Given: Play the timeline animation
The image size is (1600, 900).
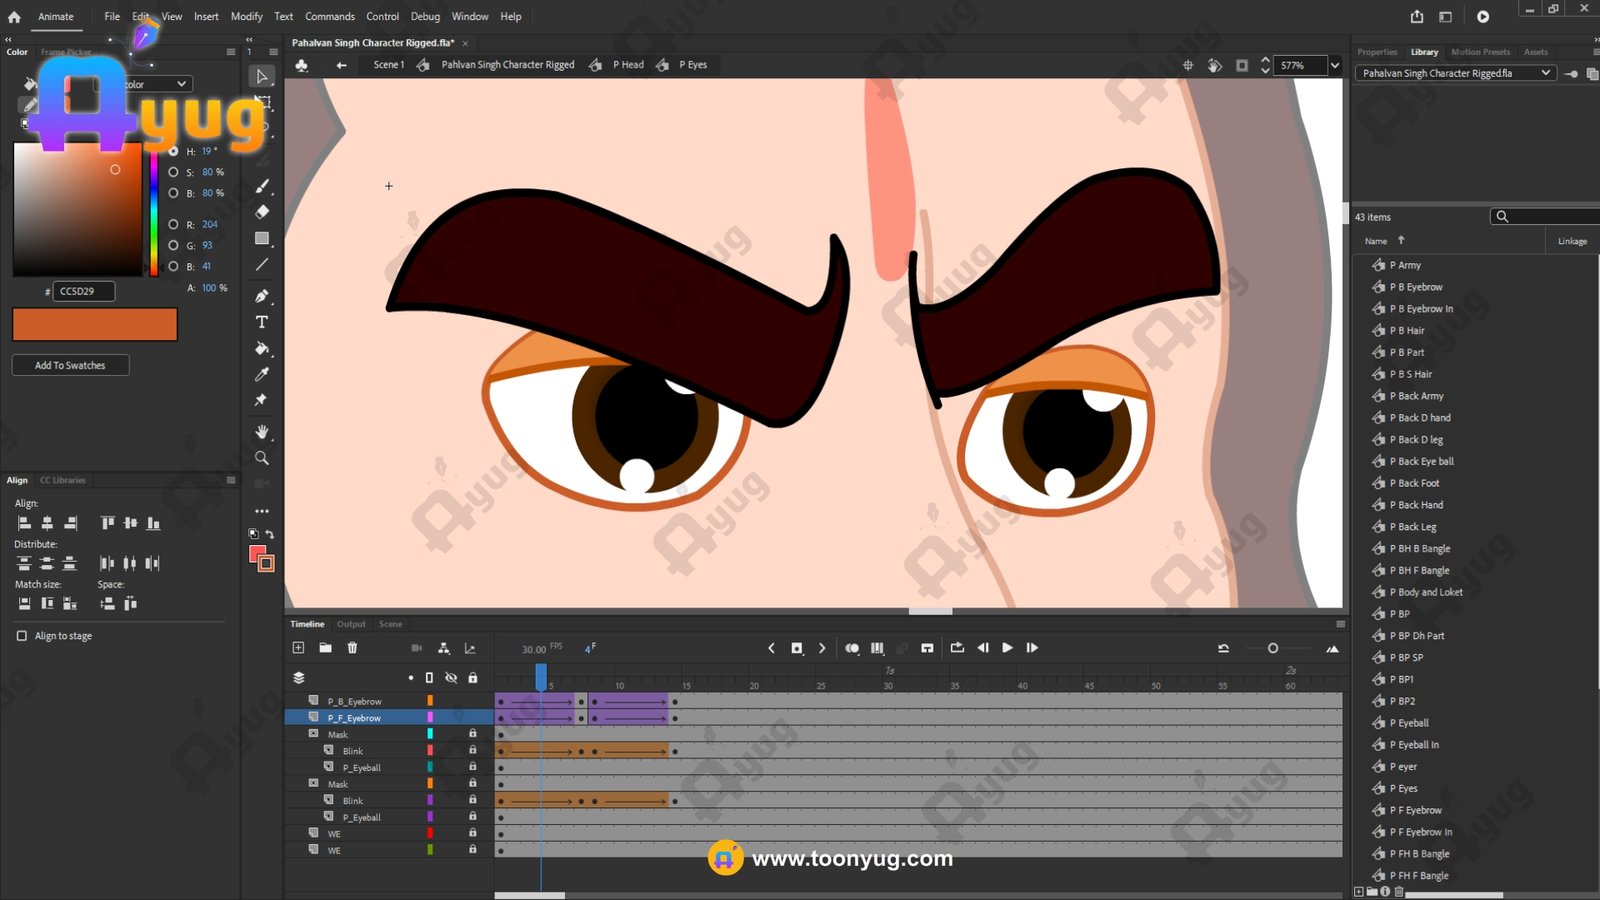Looking at the screenshot, I should (1007, 648).
